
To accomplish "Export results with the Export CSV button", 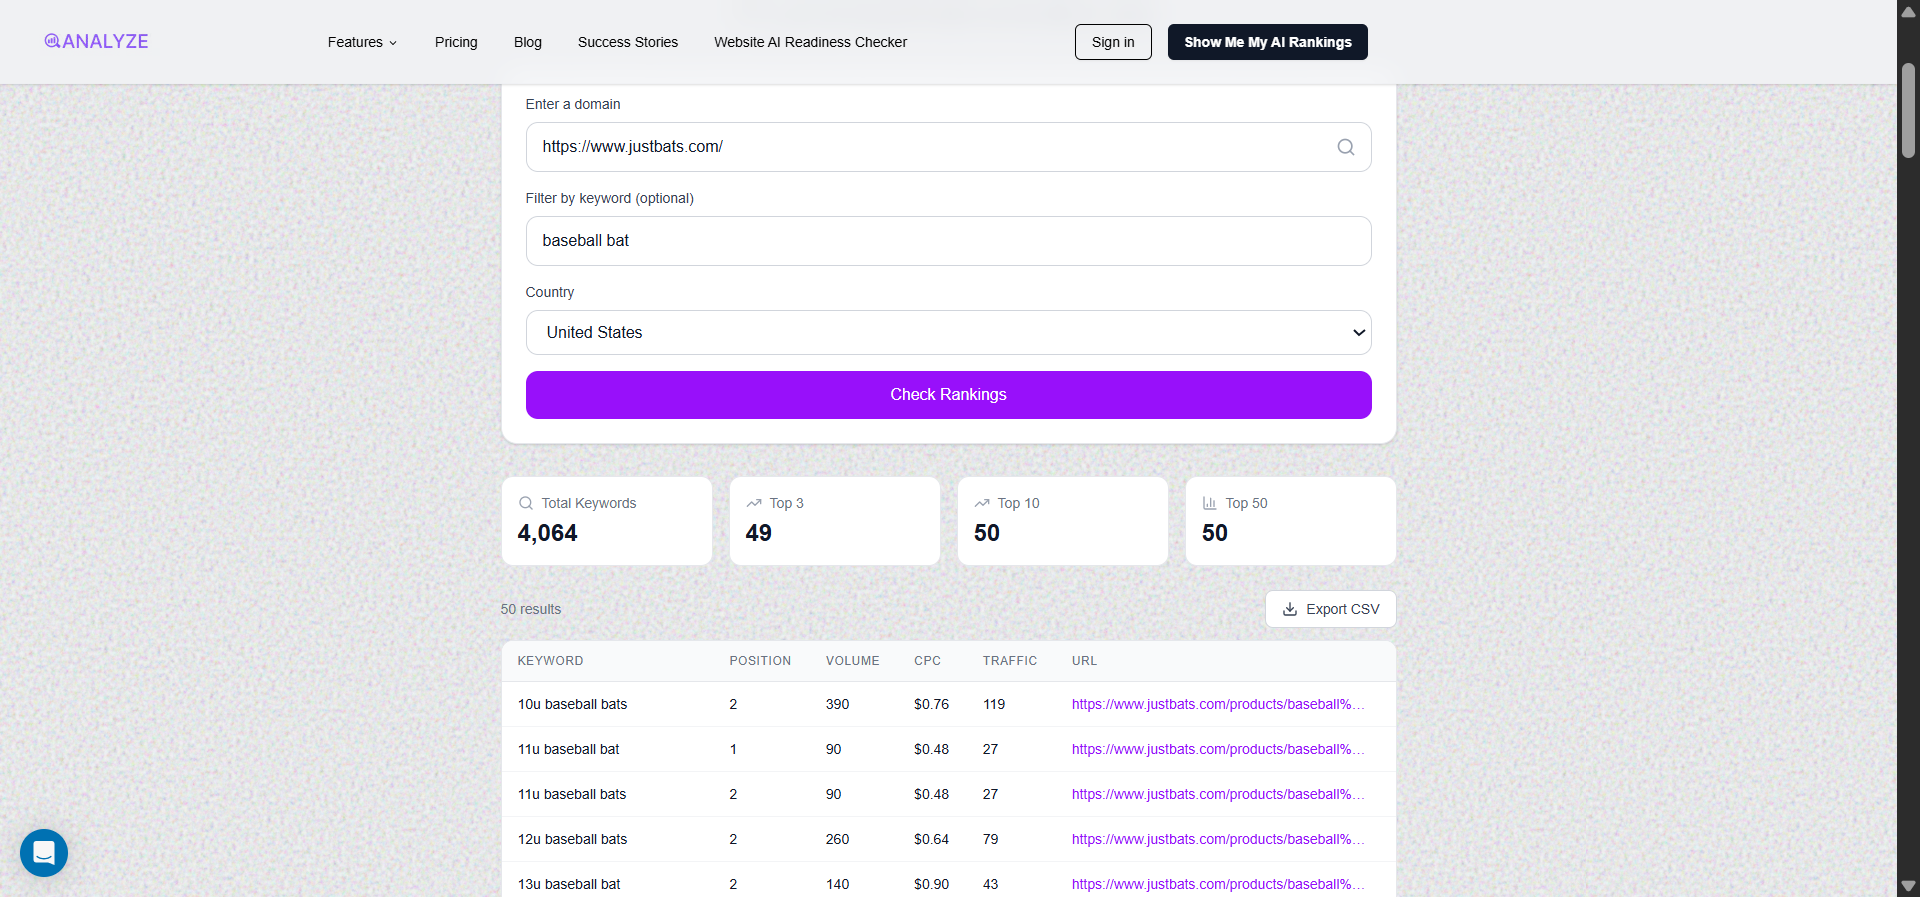I will coord(1330,609).
